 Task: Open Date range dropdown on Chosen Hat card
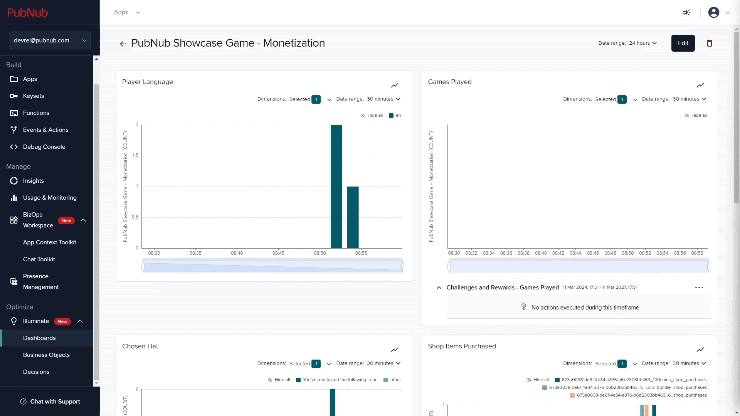368,364
